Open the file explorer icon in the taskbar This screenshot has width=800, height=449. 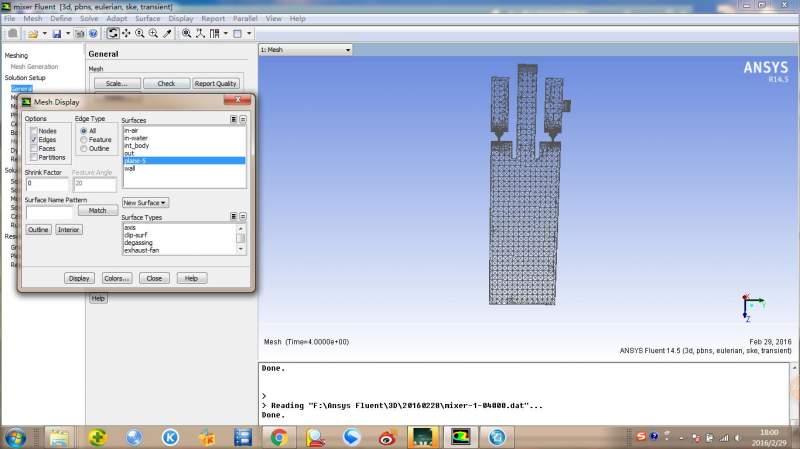(59, 437)
